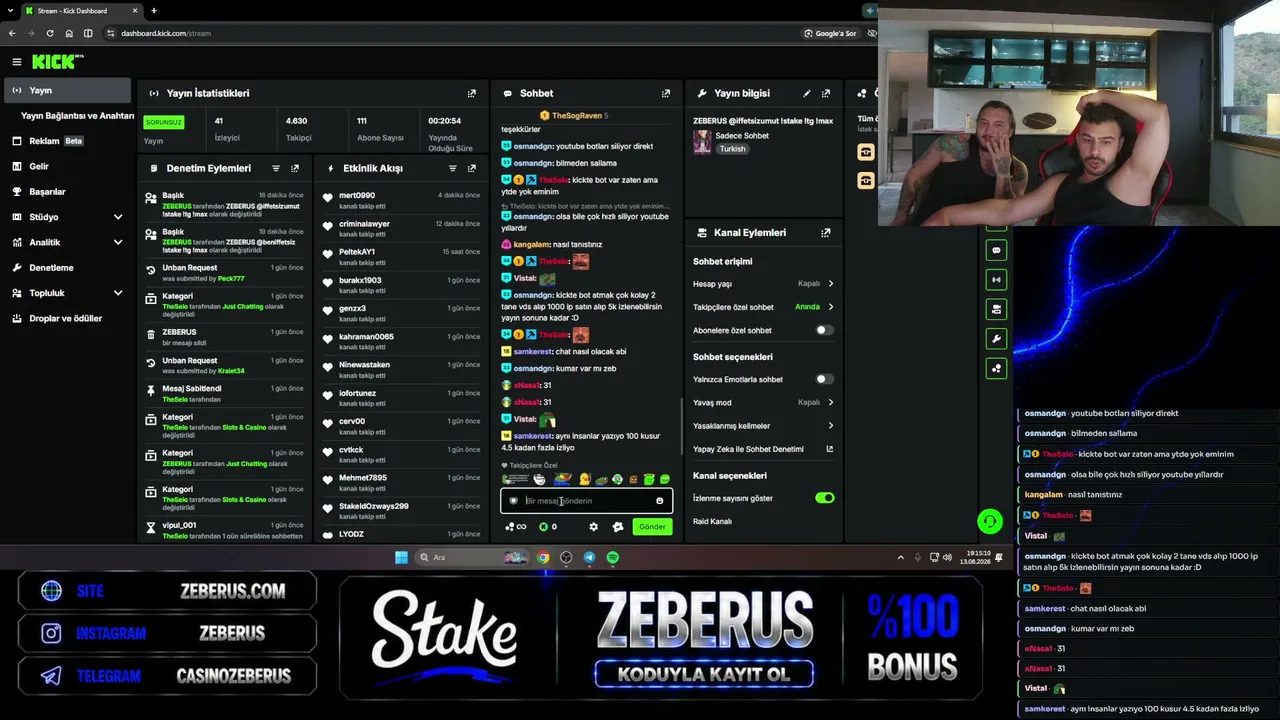Click Raid Kanalı option
The height and width of the screenshot is (720, 1280).
point(712,521)
